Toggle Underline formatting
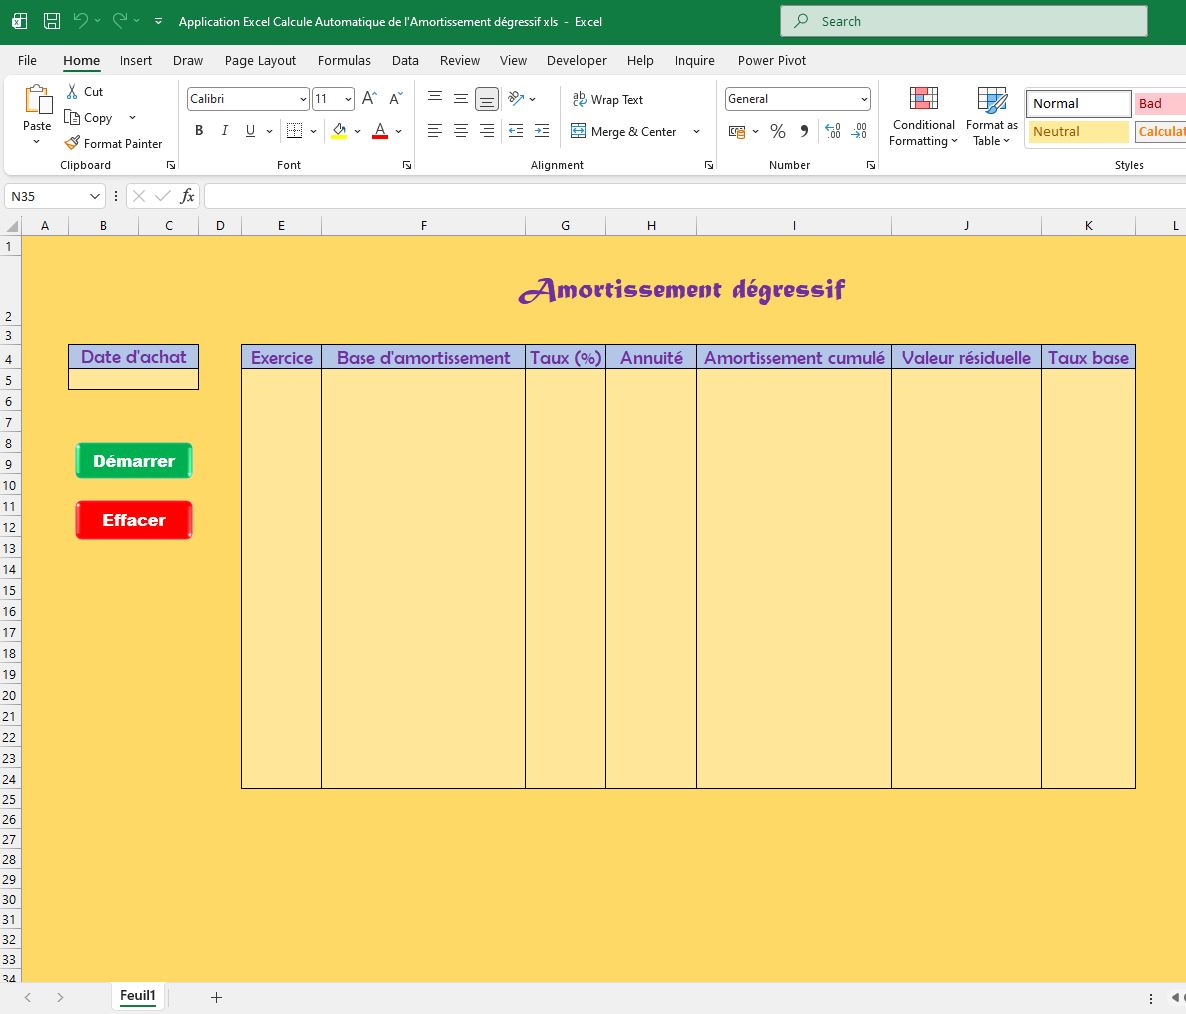Screen dimensions: 1186x1014 [250, 131]
